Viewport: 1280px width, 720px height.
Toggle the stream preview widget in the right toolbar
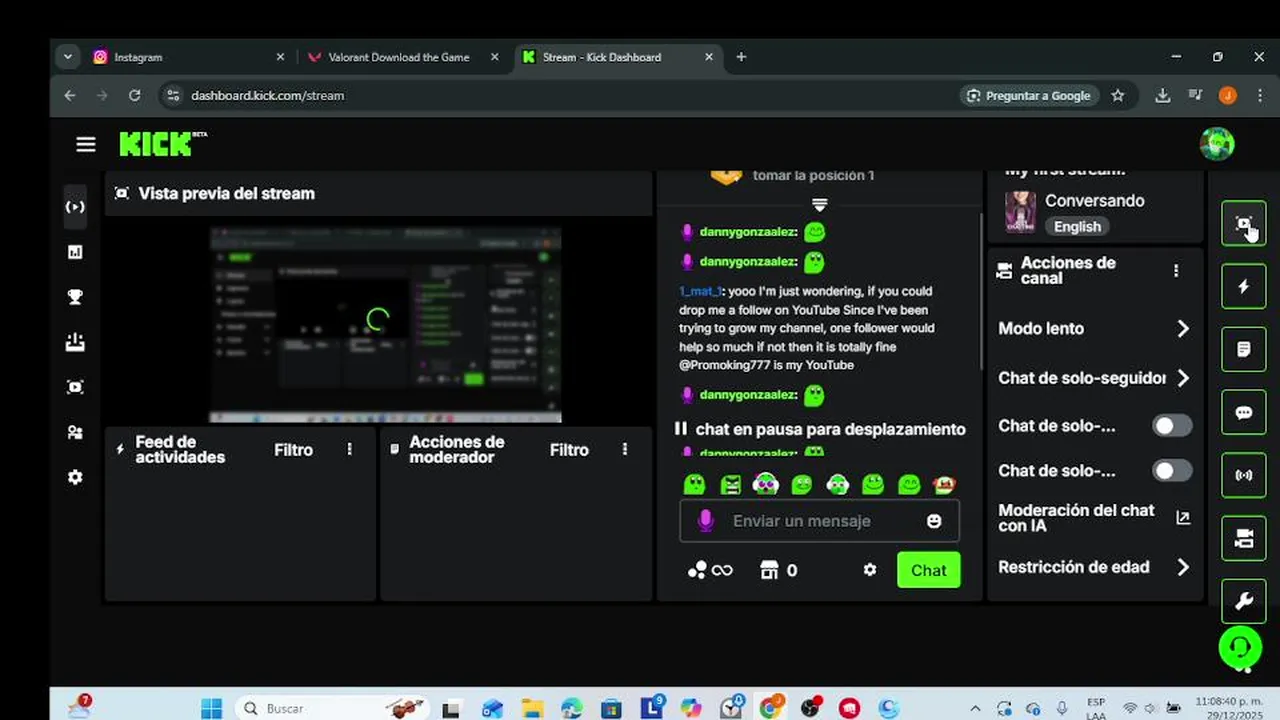pyautogui.click(x=1243, y=224)
